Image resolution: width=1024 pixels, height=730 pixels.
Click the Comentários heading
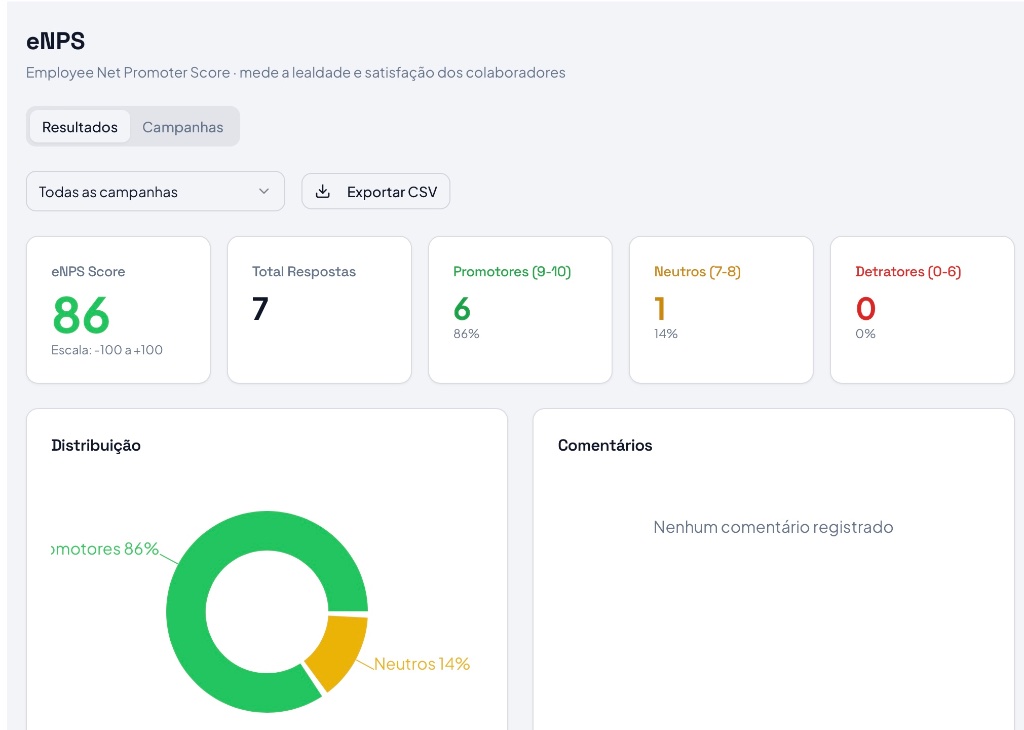pyautogui.click(x=605, y=445)
